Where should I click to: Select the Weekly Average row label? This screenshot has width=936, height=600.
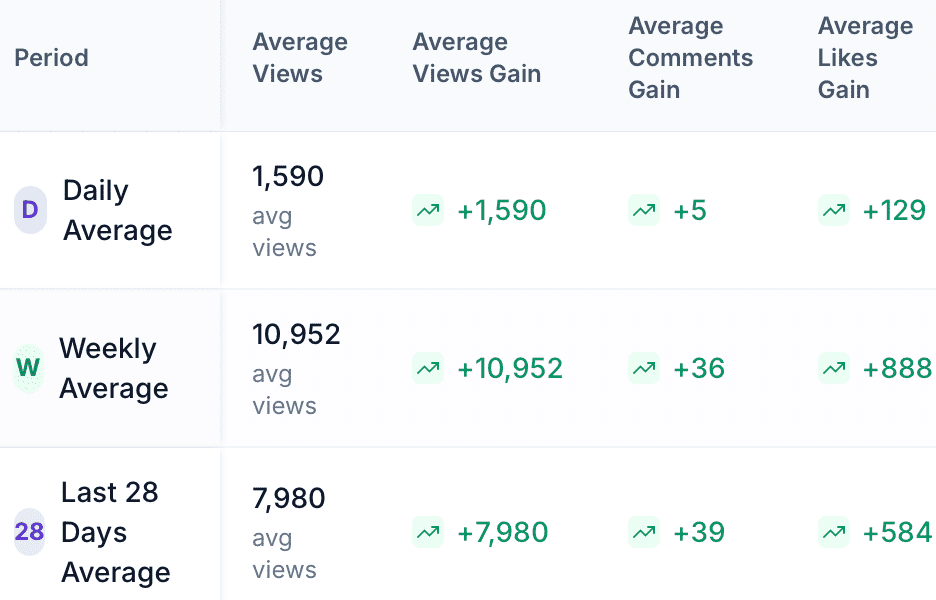(x=113, y=368)
